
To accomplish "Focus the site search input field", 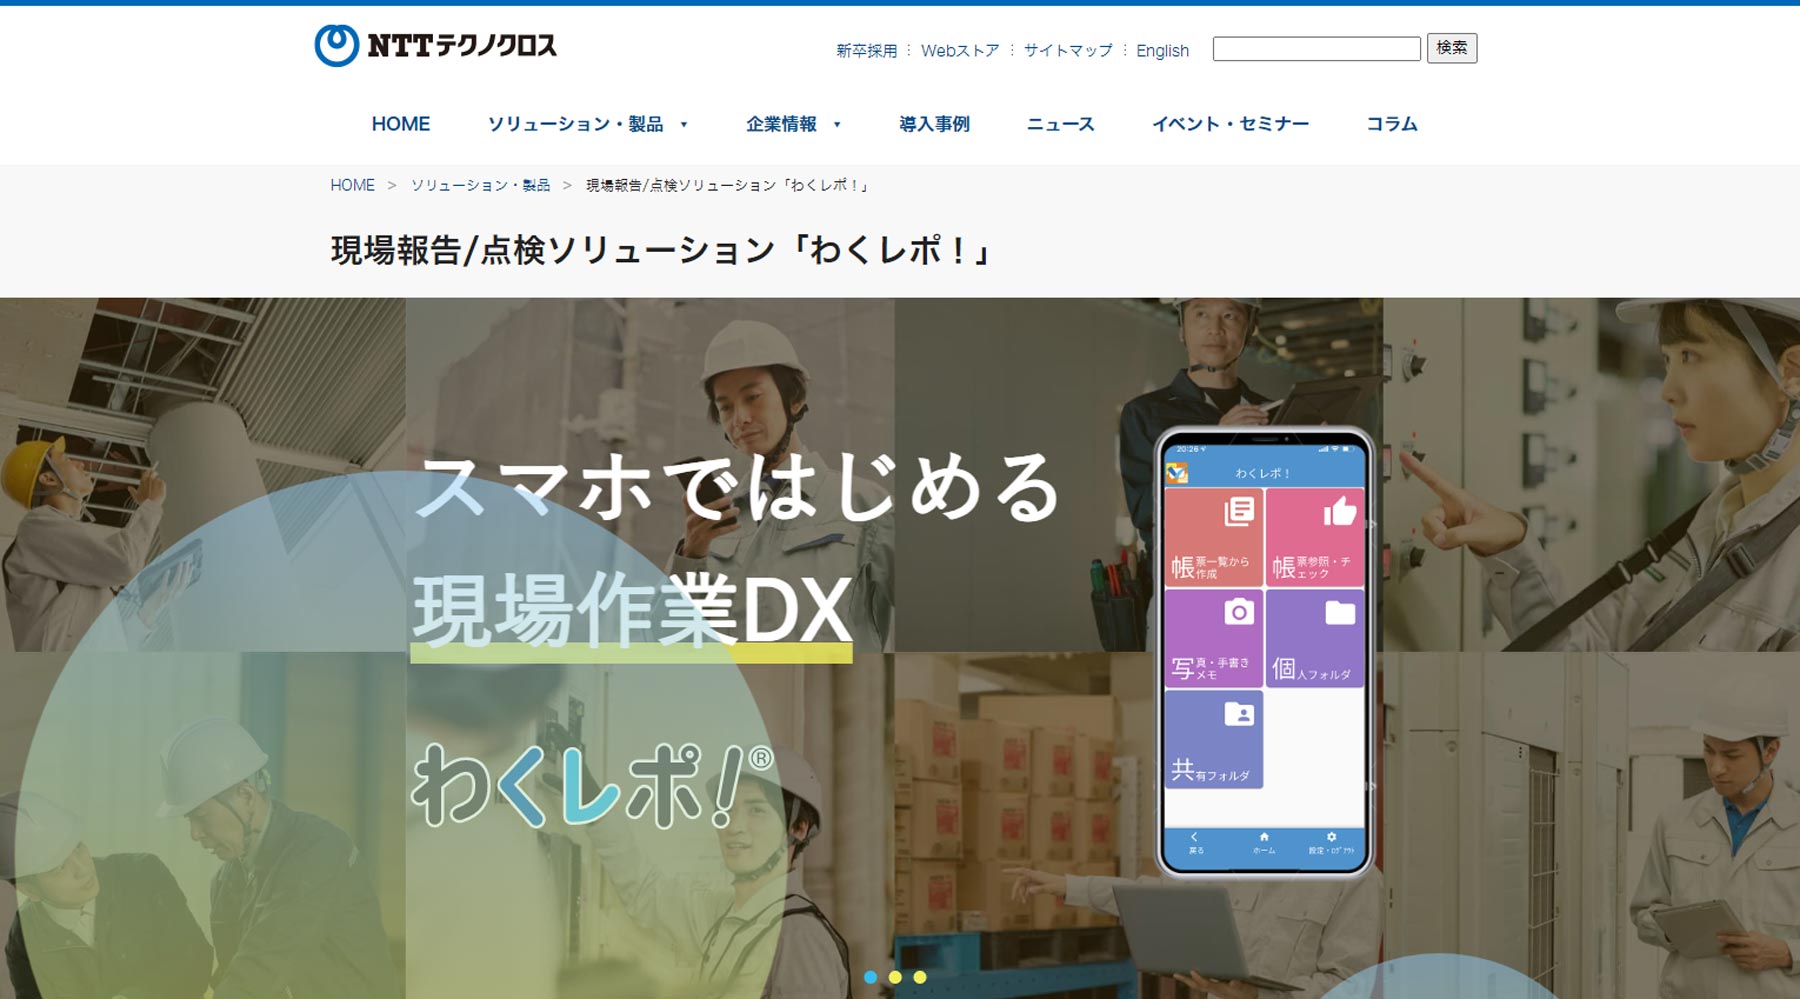I will (x=1316, y=49).
